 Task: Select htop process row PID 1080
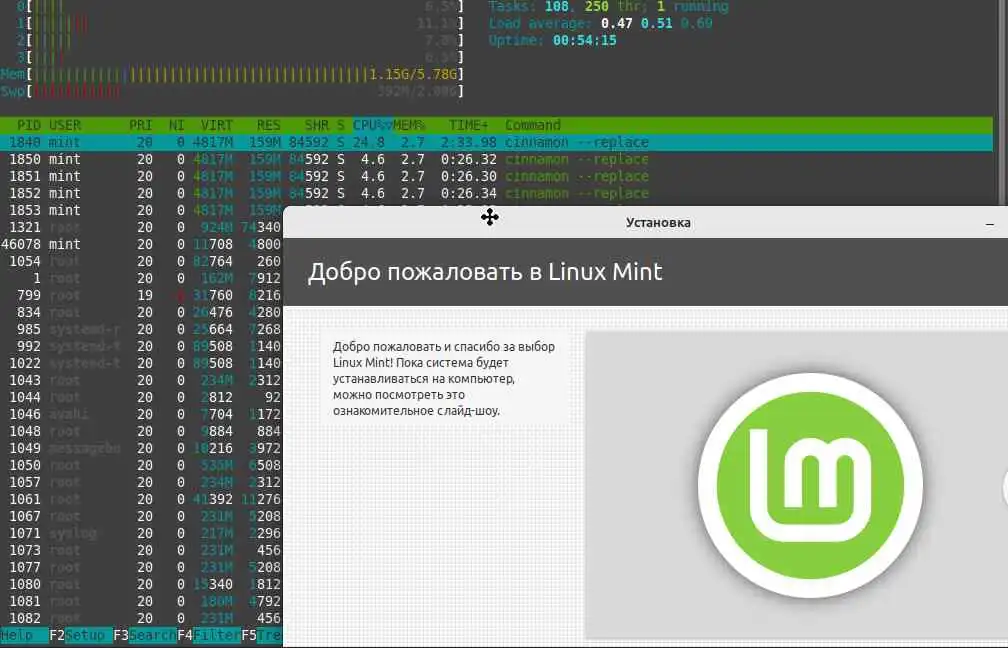coord(141,584)
